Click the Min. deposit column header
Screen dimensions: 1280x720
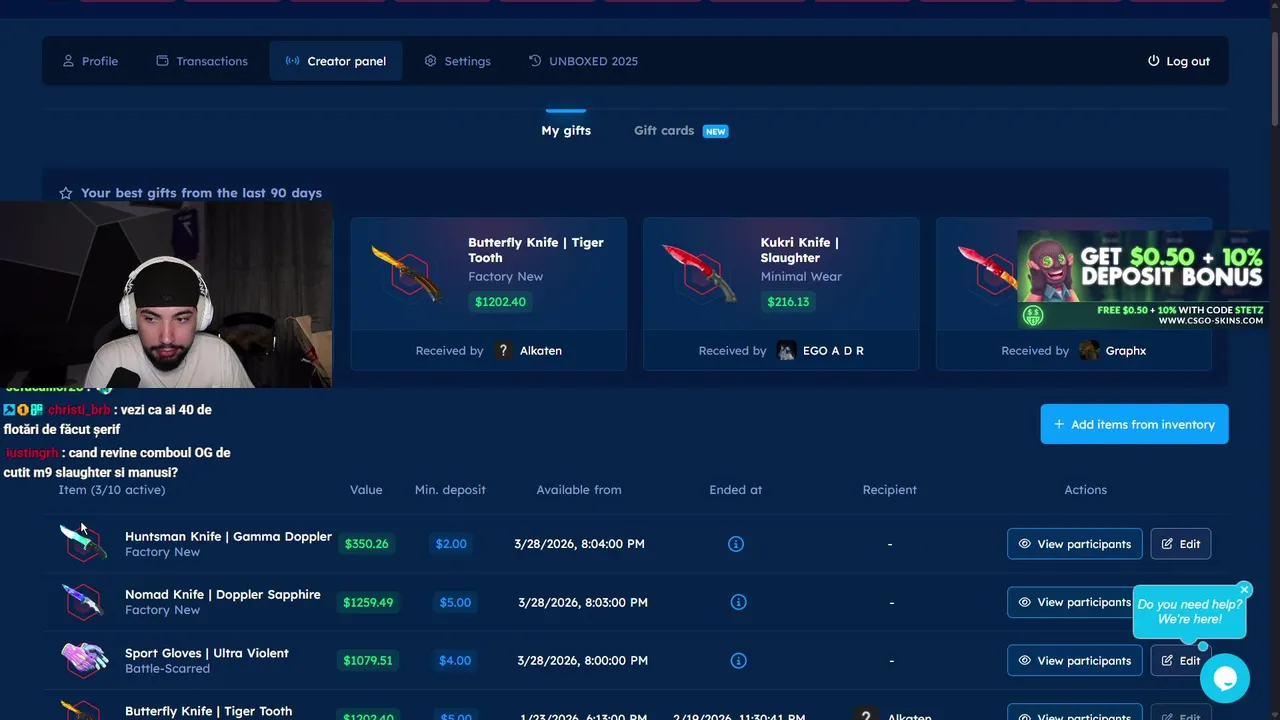[x=450, y=490]
